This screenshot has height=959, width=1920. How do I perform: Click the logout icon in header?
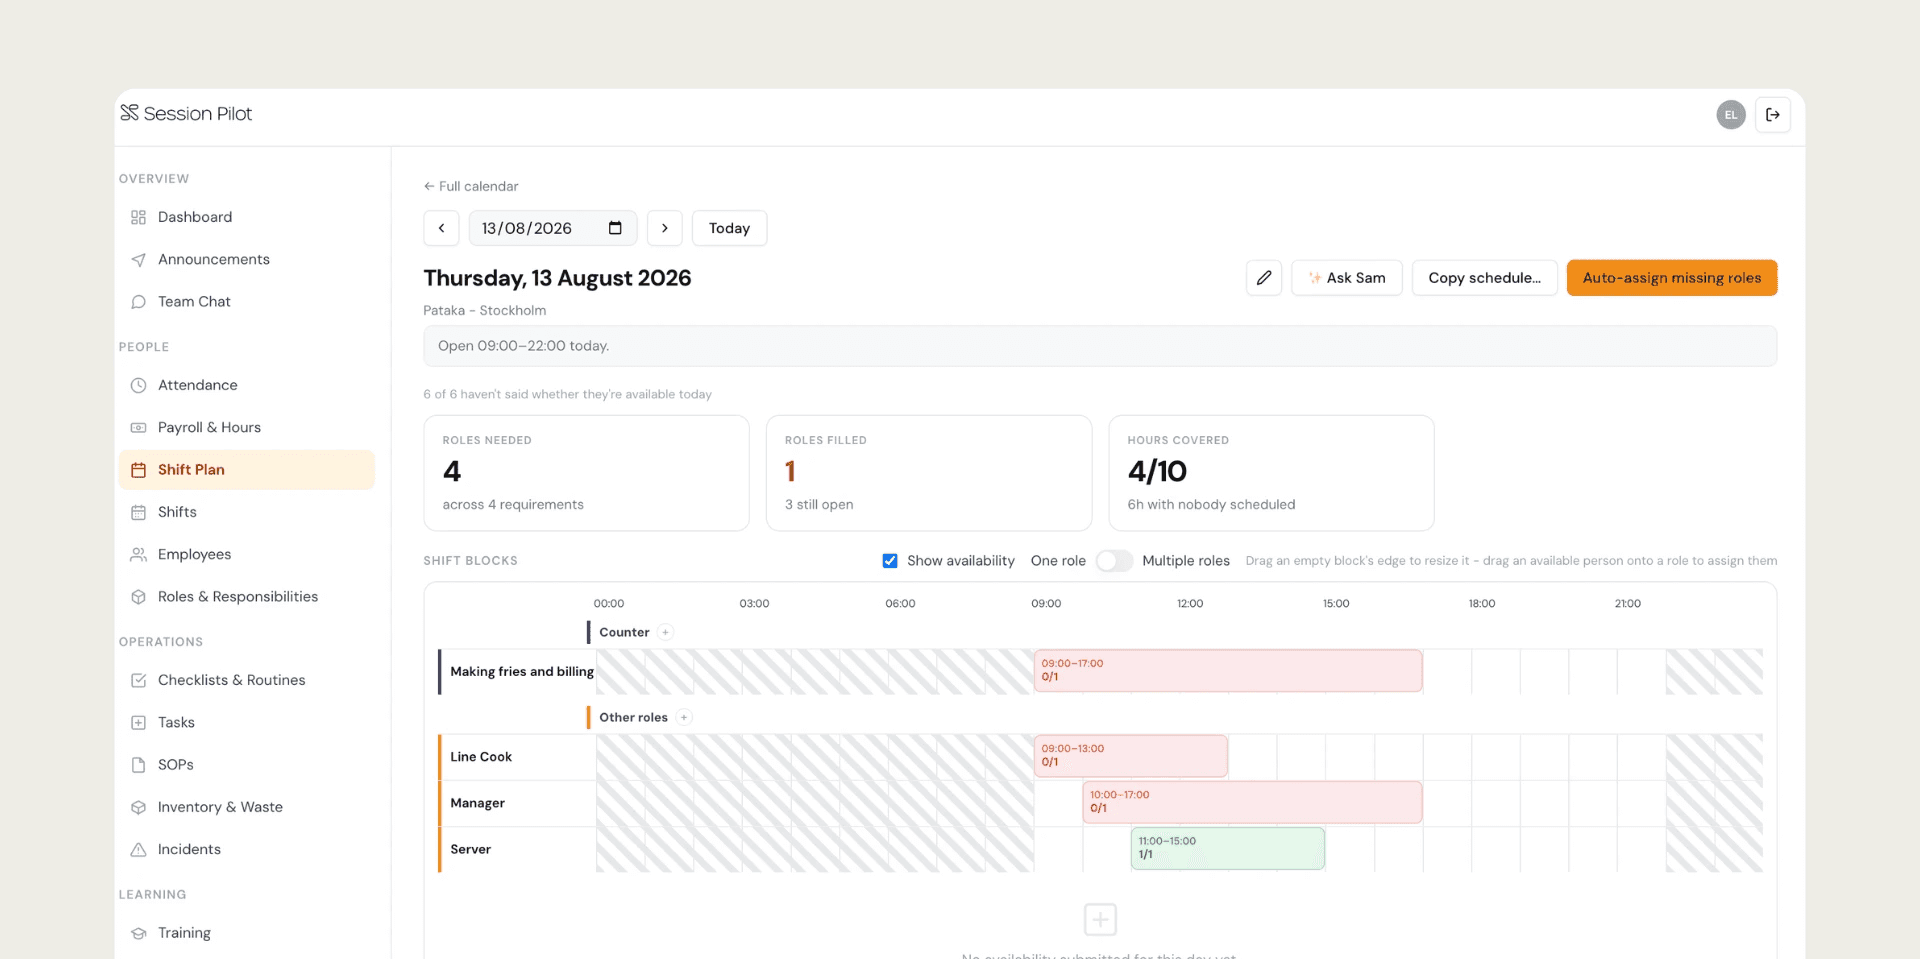click(1772, 115)
